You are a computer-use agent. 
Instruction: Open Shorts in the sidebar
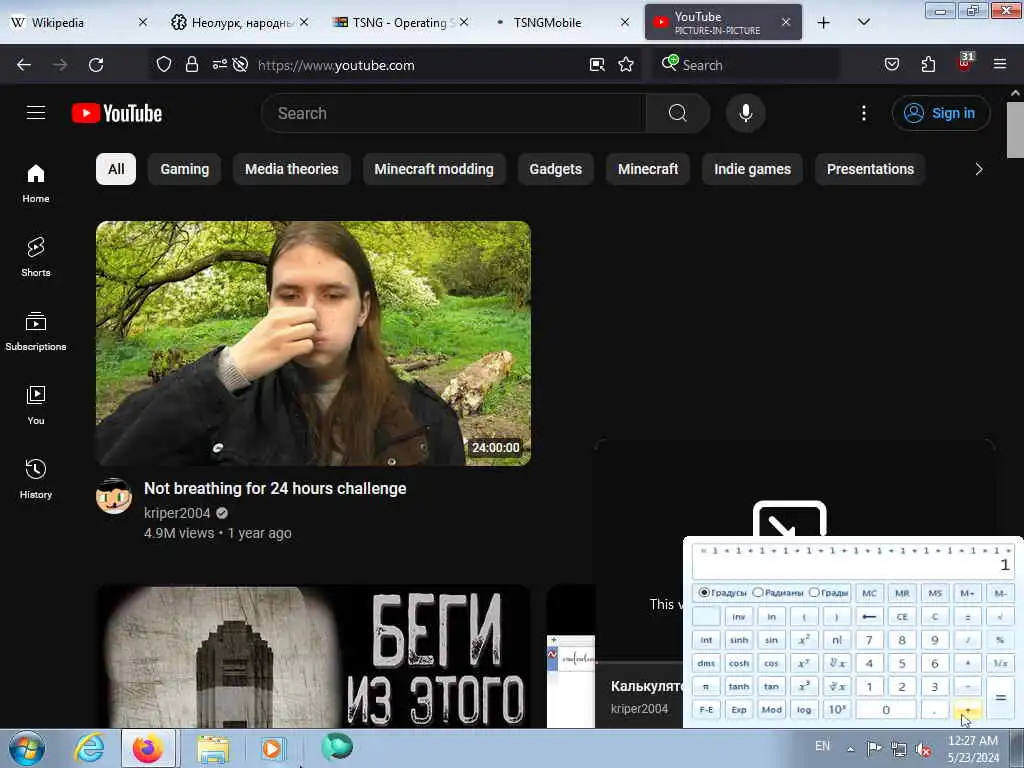[x=36, y=257]
